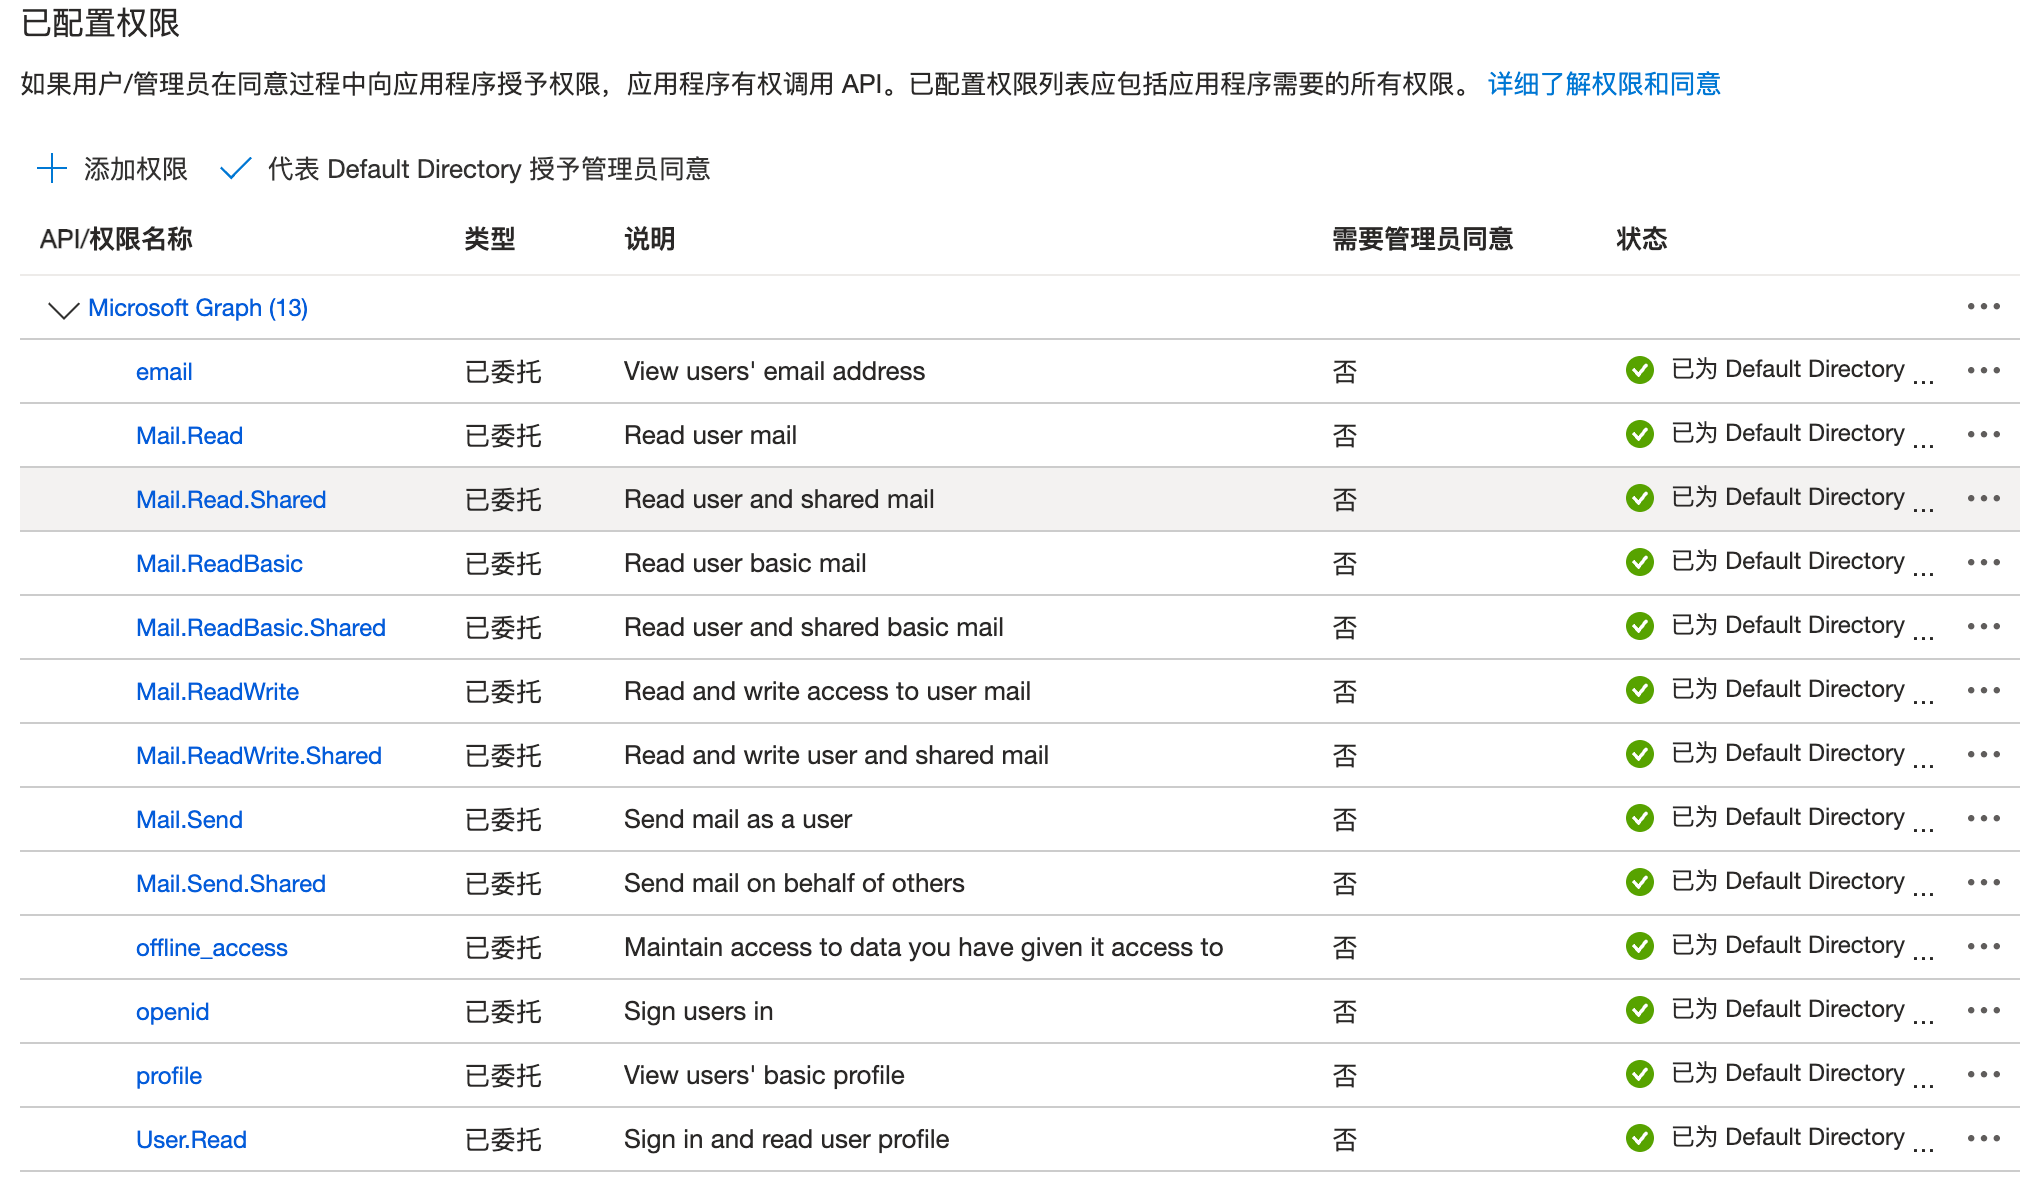Screen dimensions: 2028x1200
Task: Open the Mail.ReadBasic permission link
Action: (219, 564)
